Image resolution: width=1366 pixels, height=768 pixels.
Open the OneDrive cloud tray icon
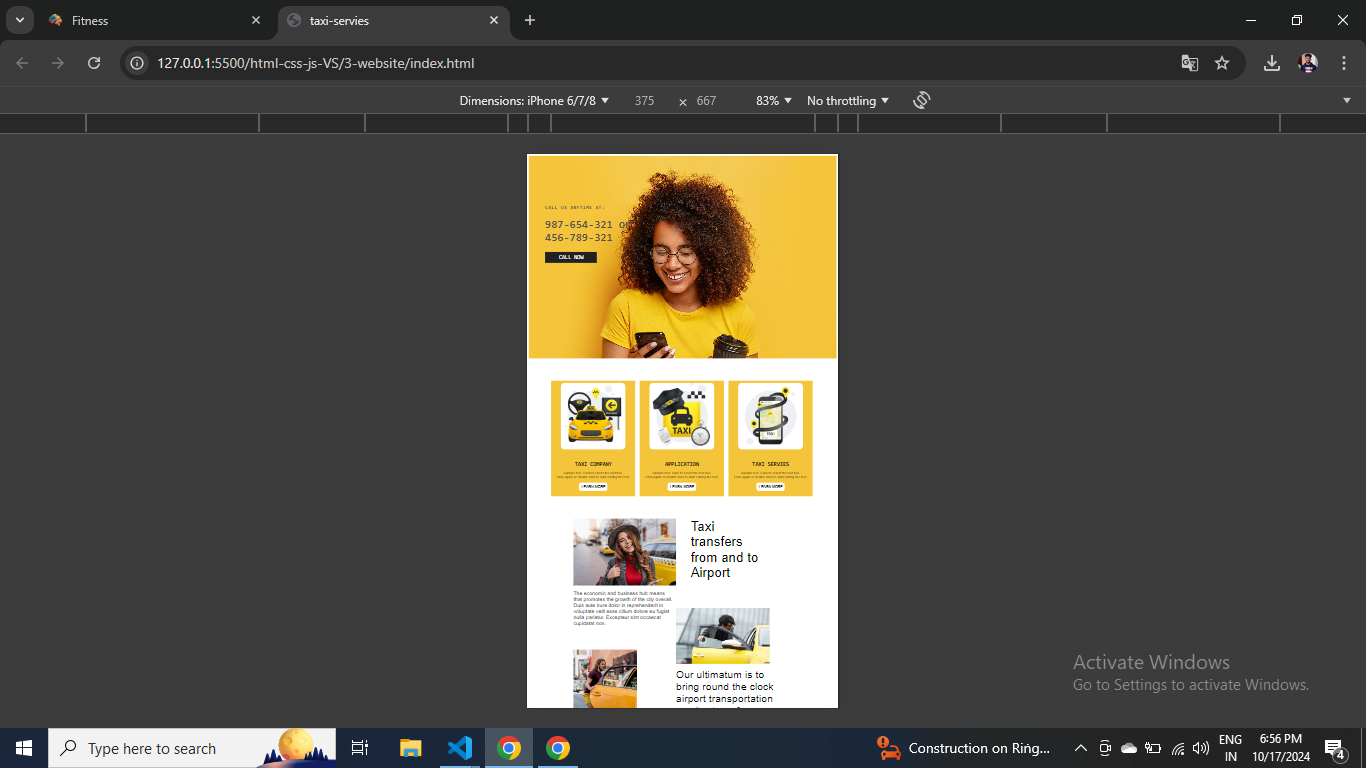point(1129,748)
